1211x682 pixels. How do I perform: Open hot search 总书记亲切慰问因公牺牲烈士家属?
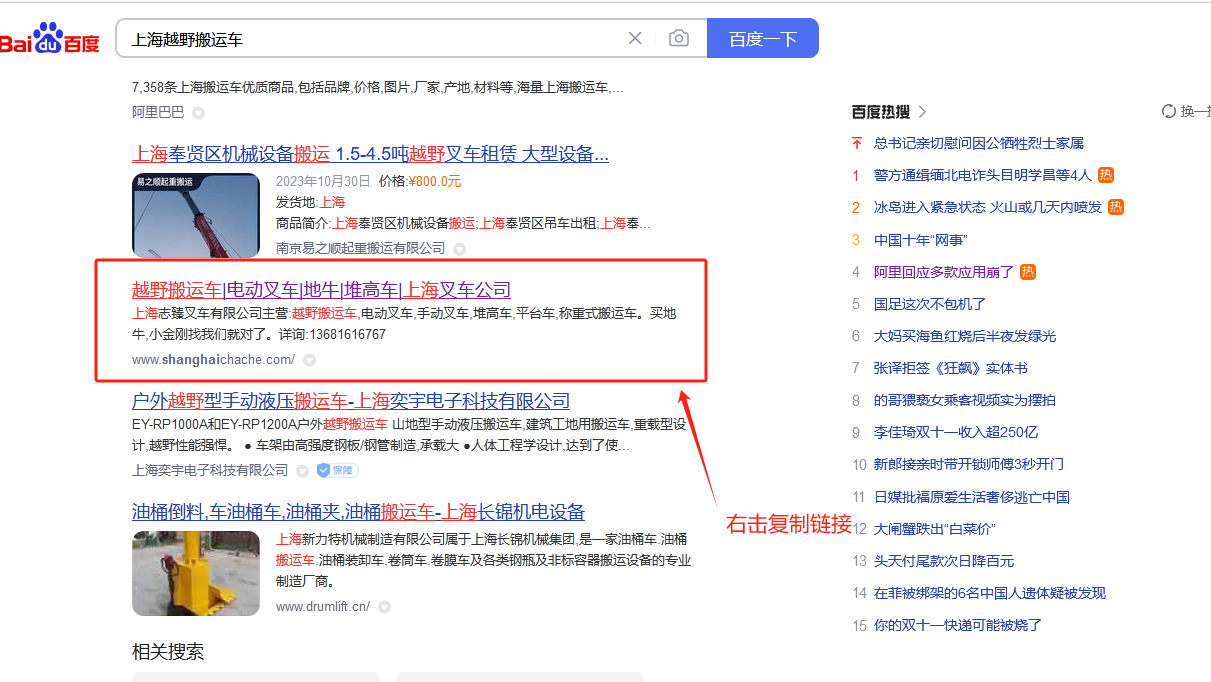click(979, 143)
